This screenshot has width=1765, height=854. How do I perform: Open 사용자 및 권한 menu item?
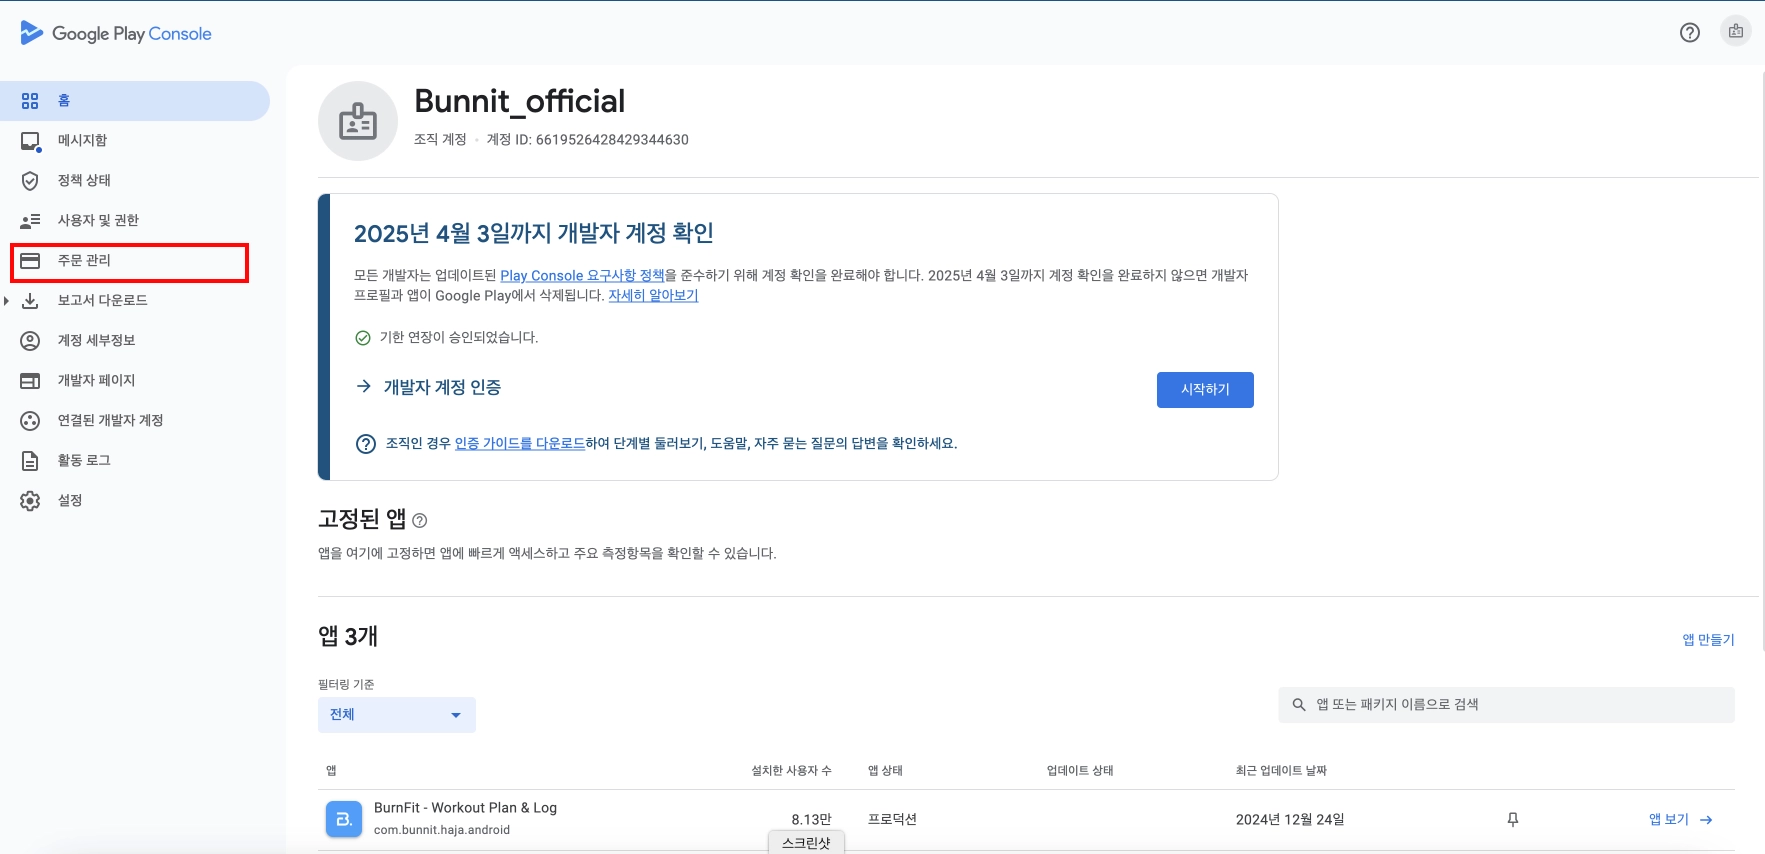[x=135, y=221]
